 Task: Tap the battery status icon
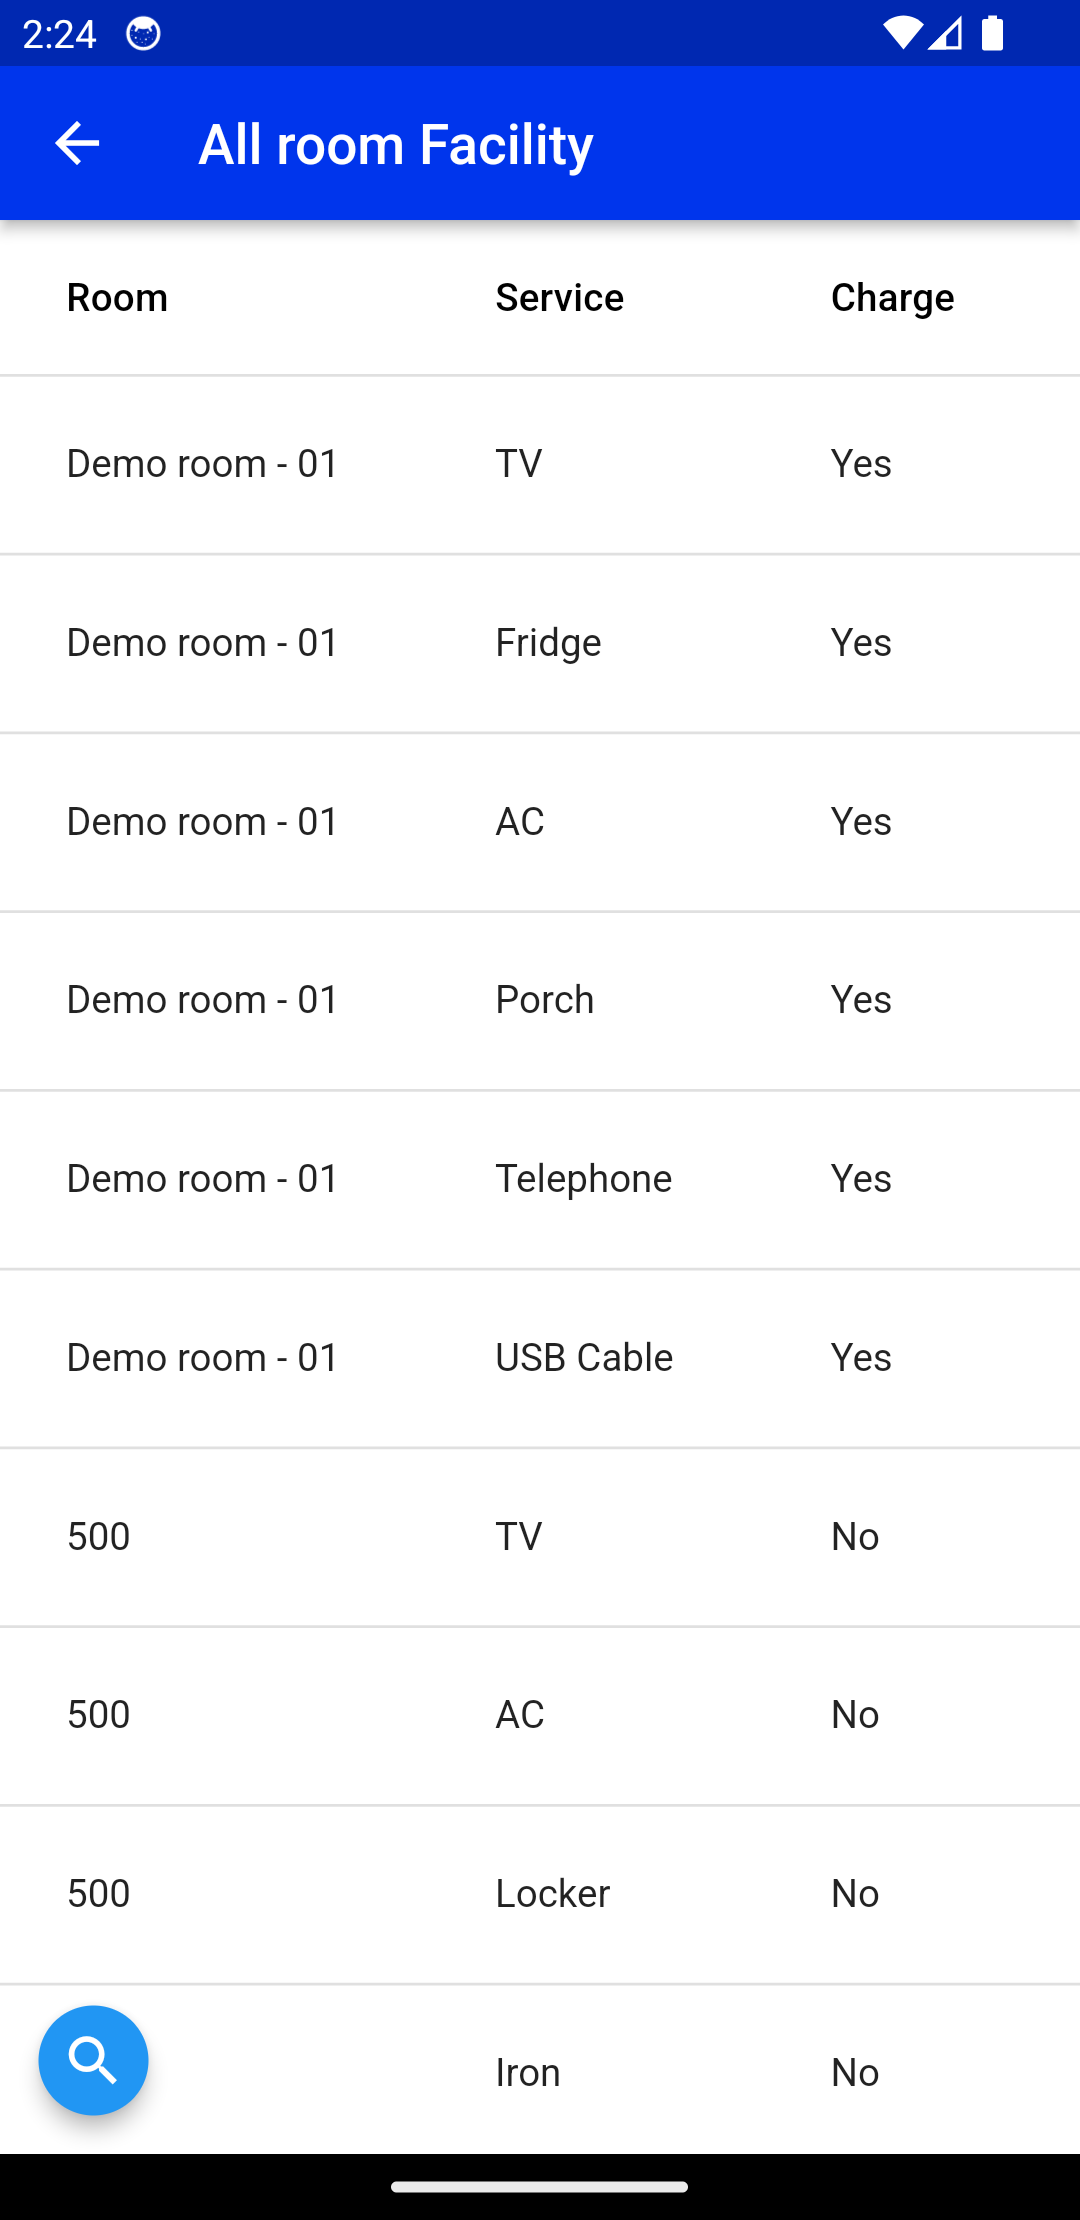(x=992, y=33)
